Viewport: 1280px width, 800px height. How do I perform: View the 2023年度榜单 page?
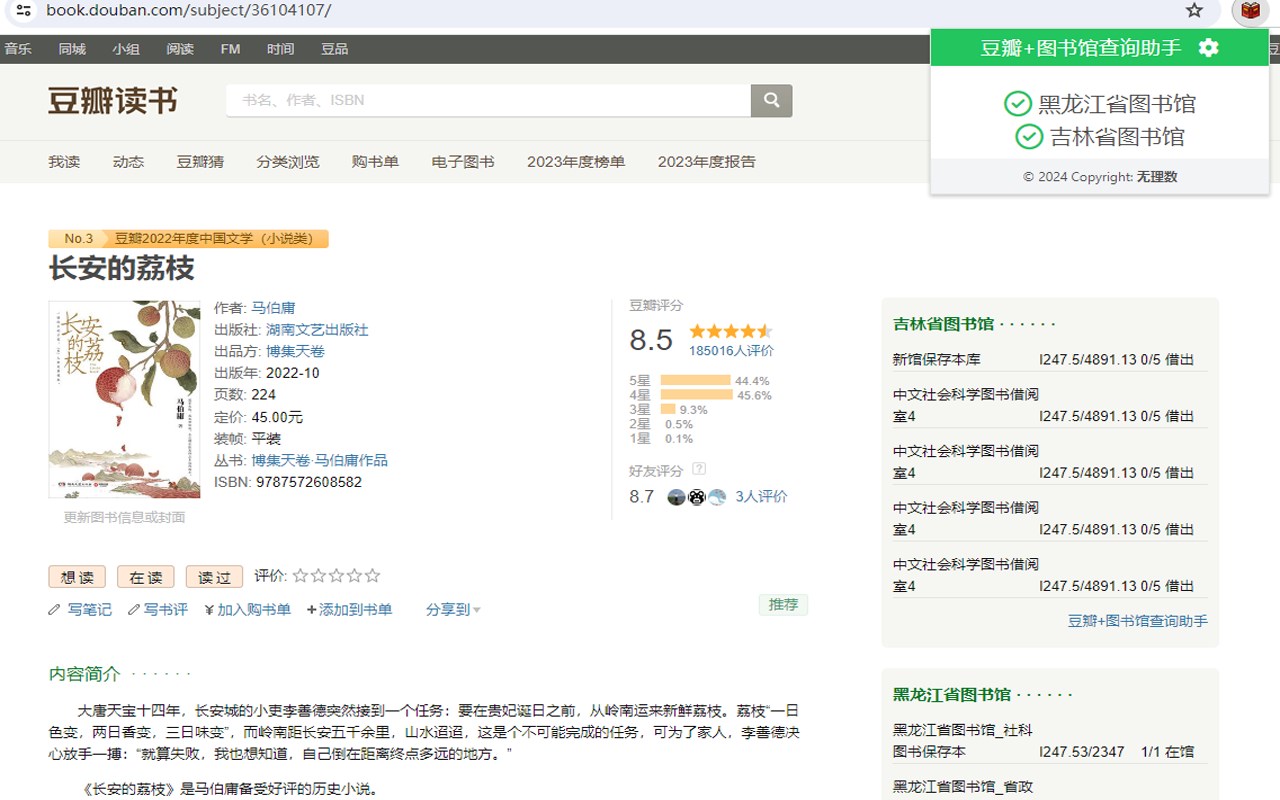click(x=576, y=162)
